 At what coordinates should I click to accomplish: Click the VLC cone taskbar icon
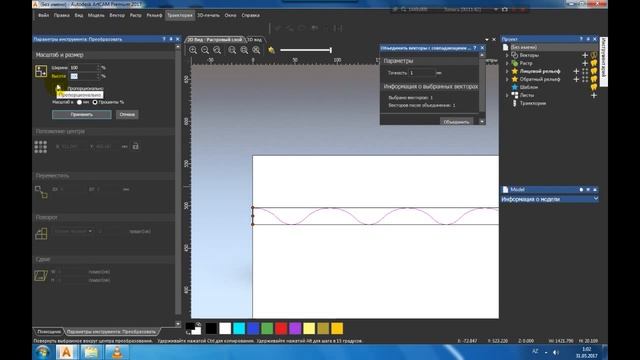[x=117, y=352]
